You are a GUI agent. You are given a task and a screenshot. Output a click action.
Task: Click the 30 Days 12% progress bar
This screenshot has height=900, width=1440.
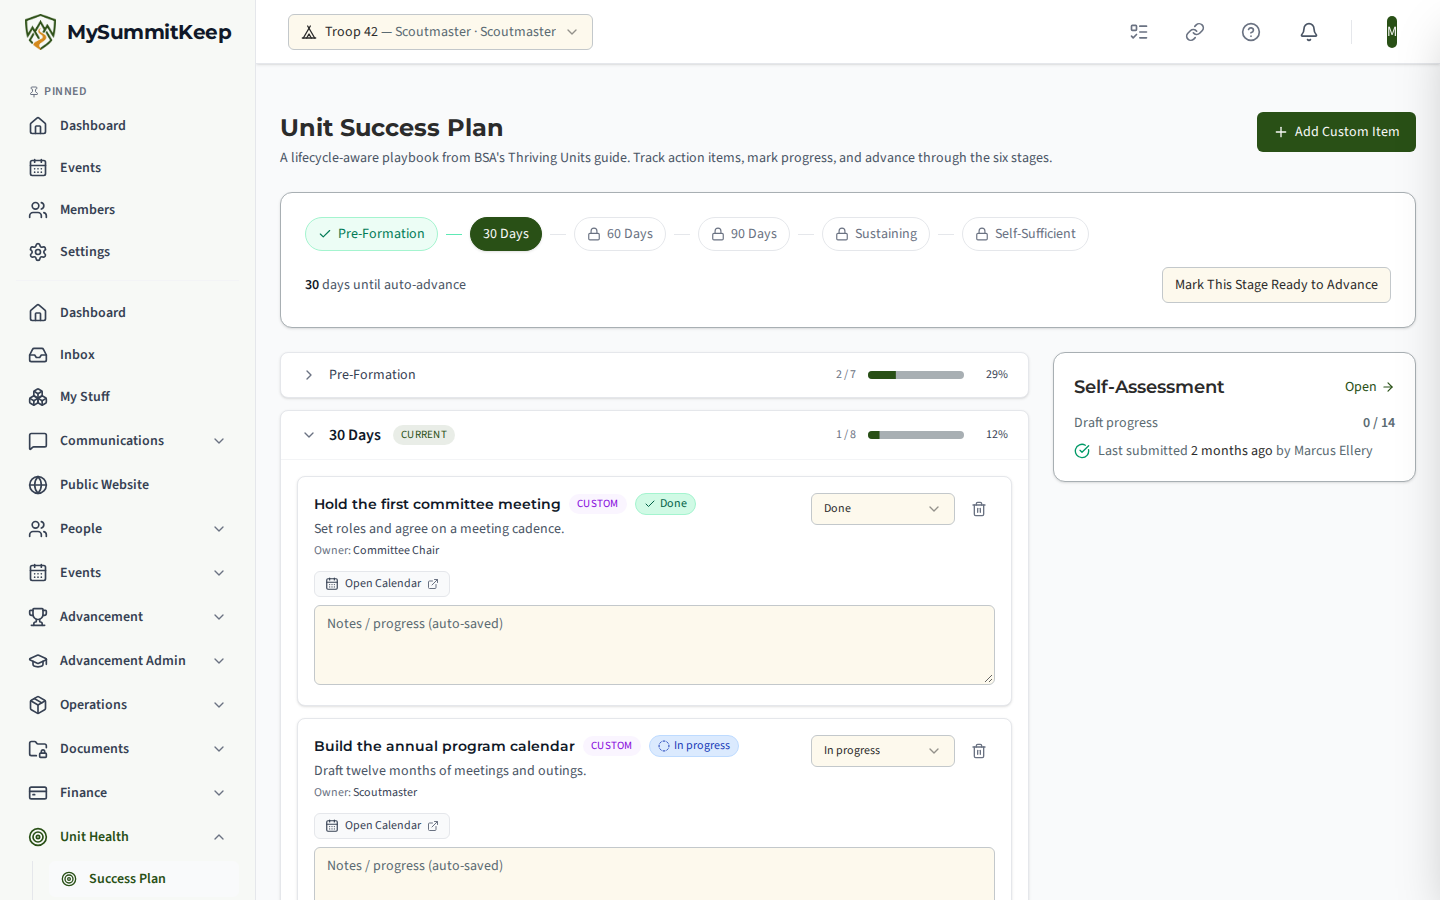pos(916,435)
